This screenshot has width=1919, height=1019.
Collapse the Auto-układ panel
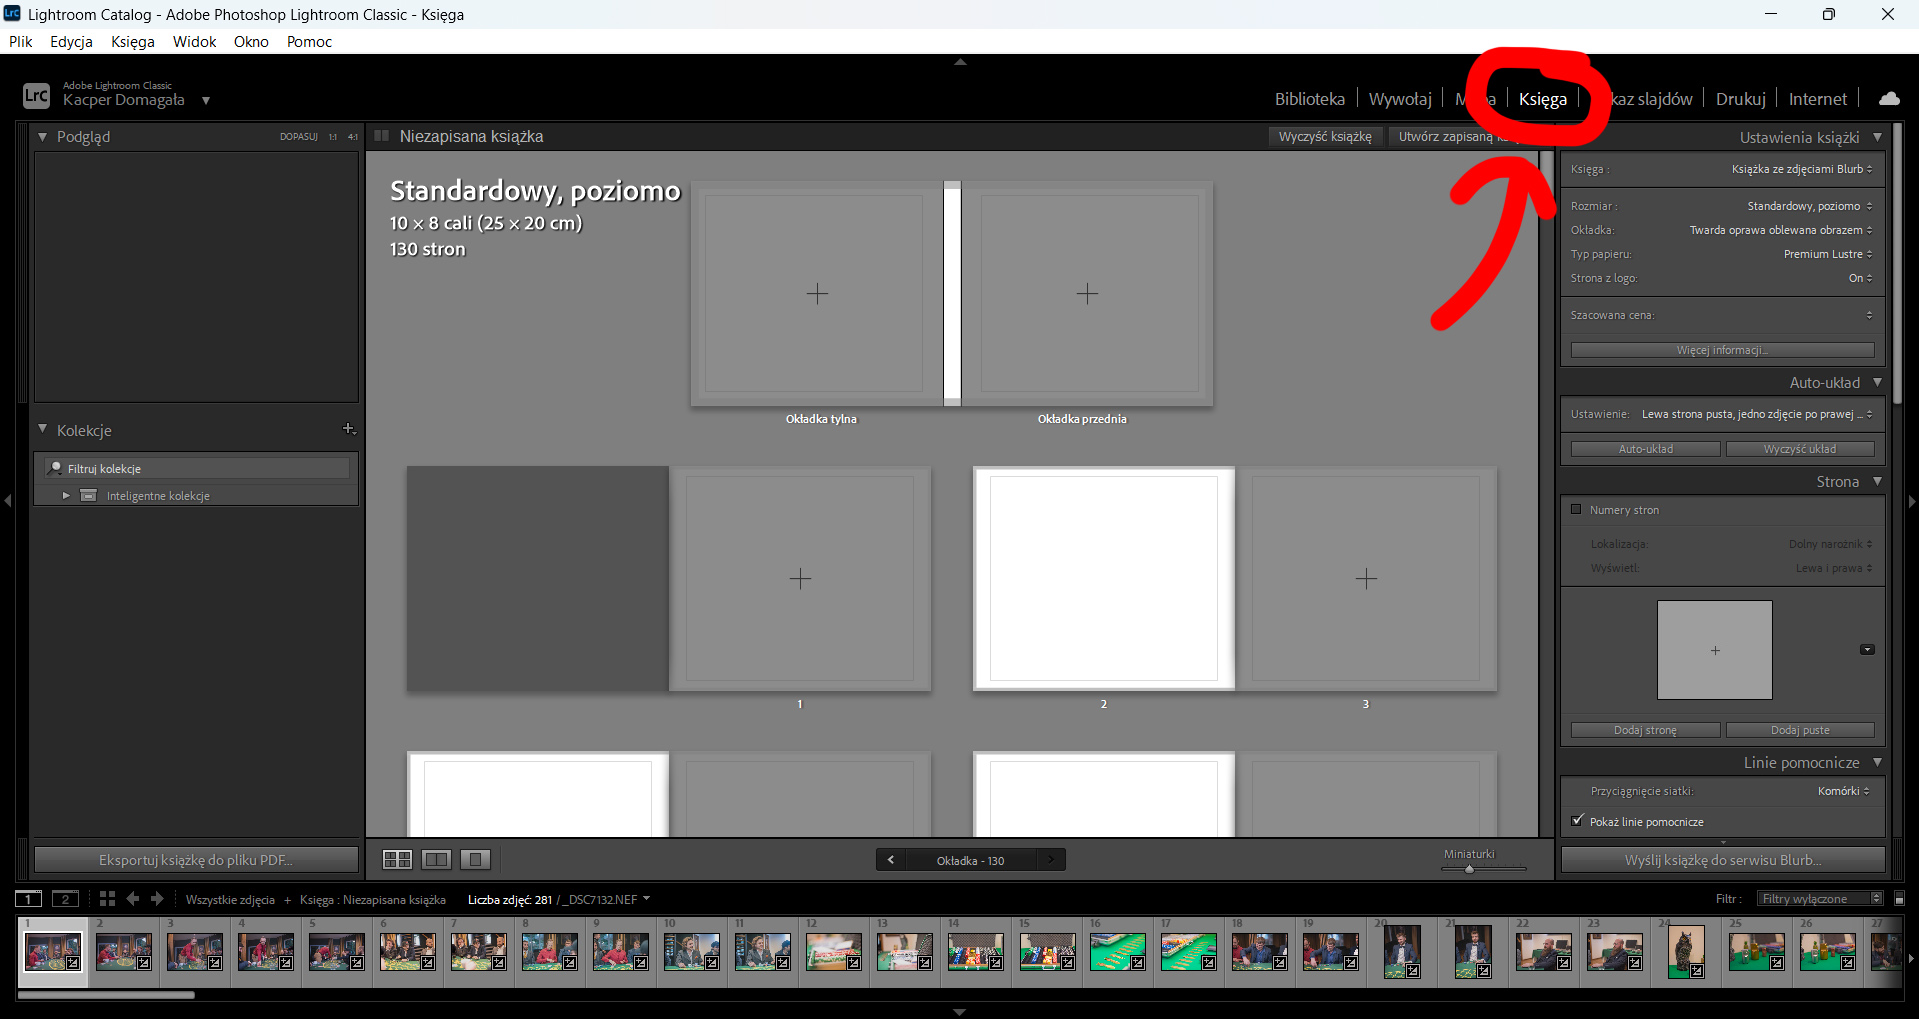coord(1877,382)
